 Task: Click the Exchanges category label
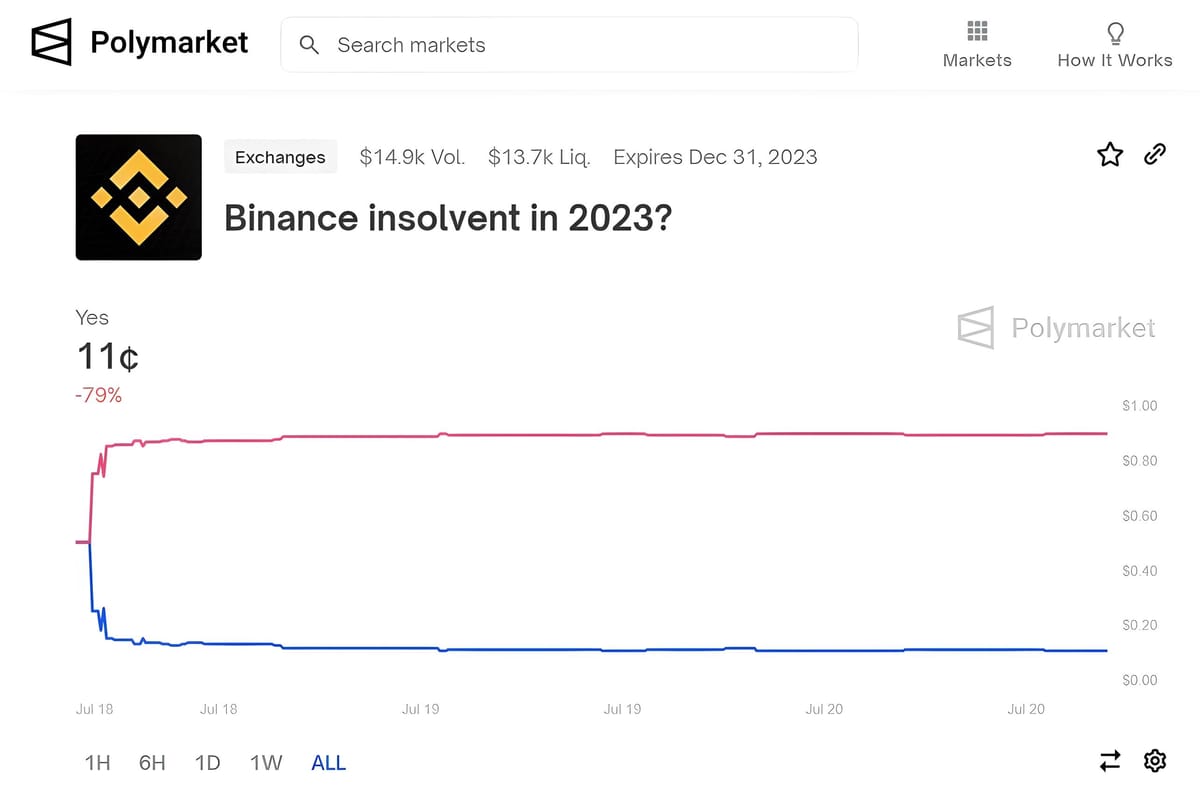coord(280,157)
